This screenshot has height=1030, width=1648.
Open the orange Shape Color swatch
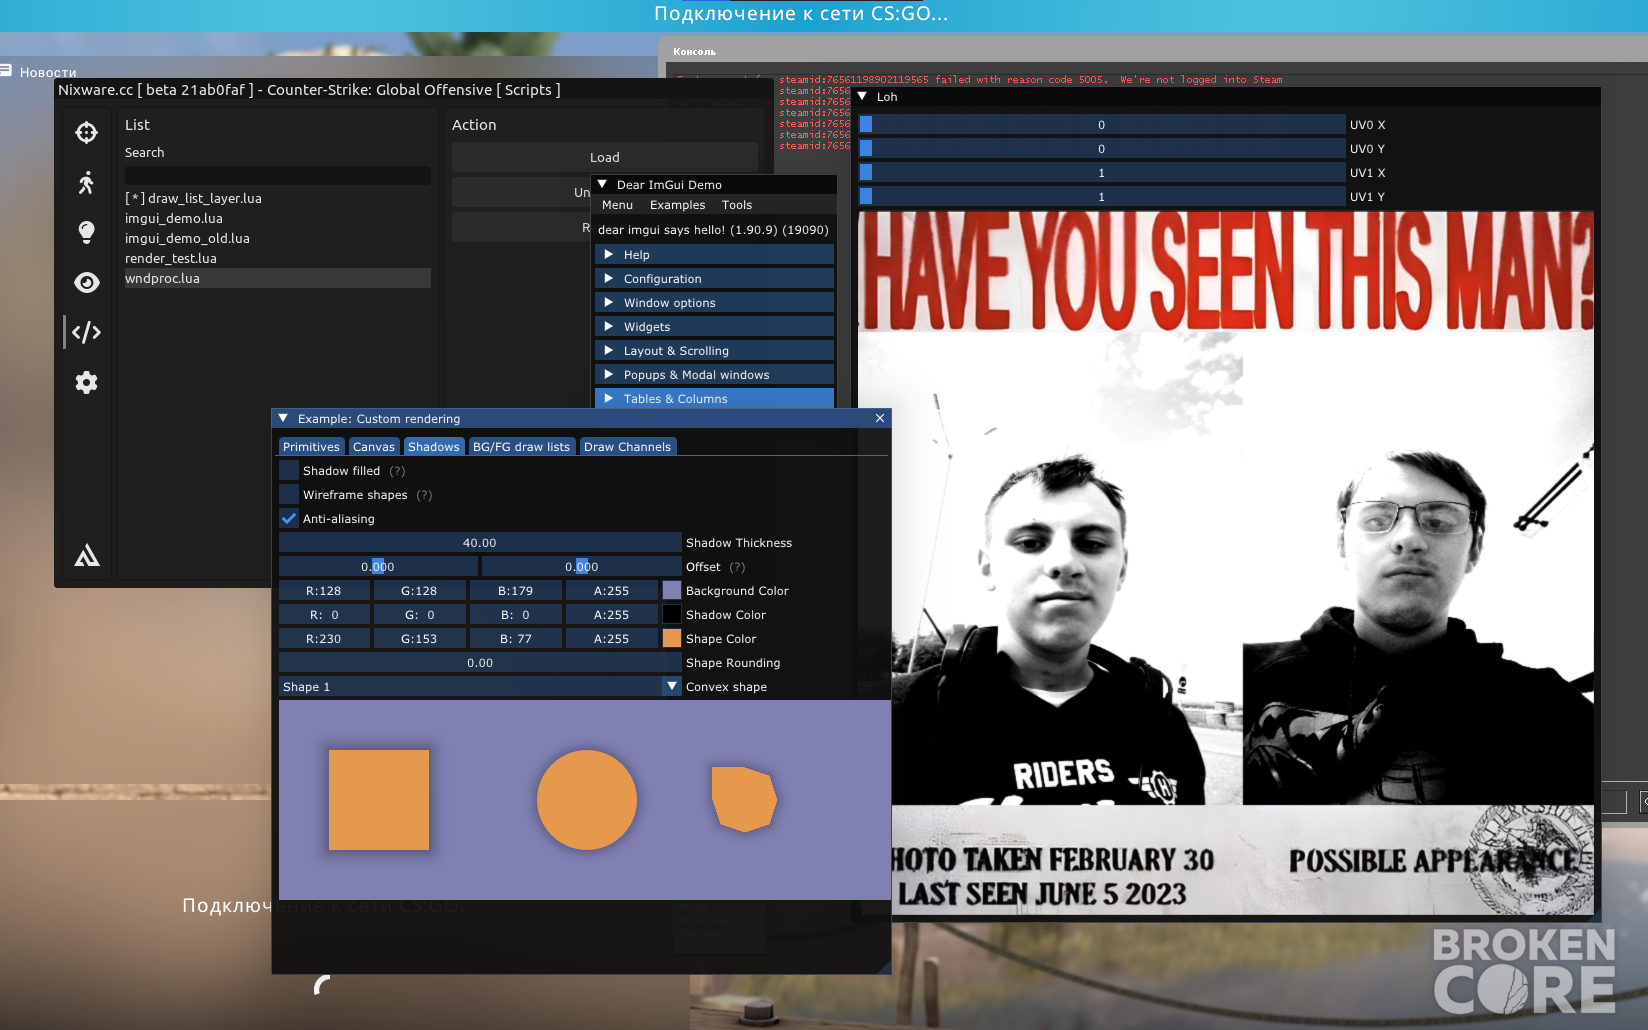tap(672, 639)
